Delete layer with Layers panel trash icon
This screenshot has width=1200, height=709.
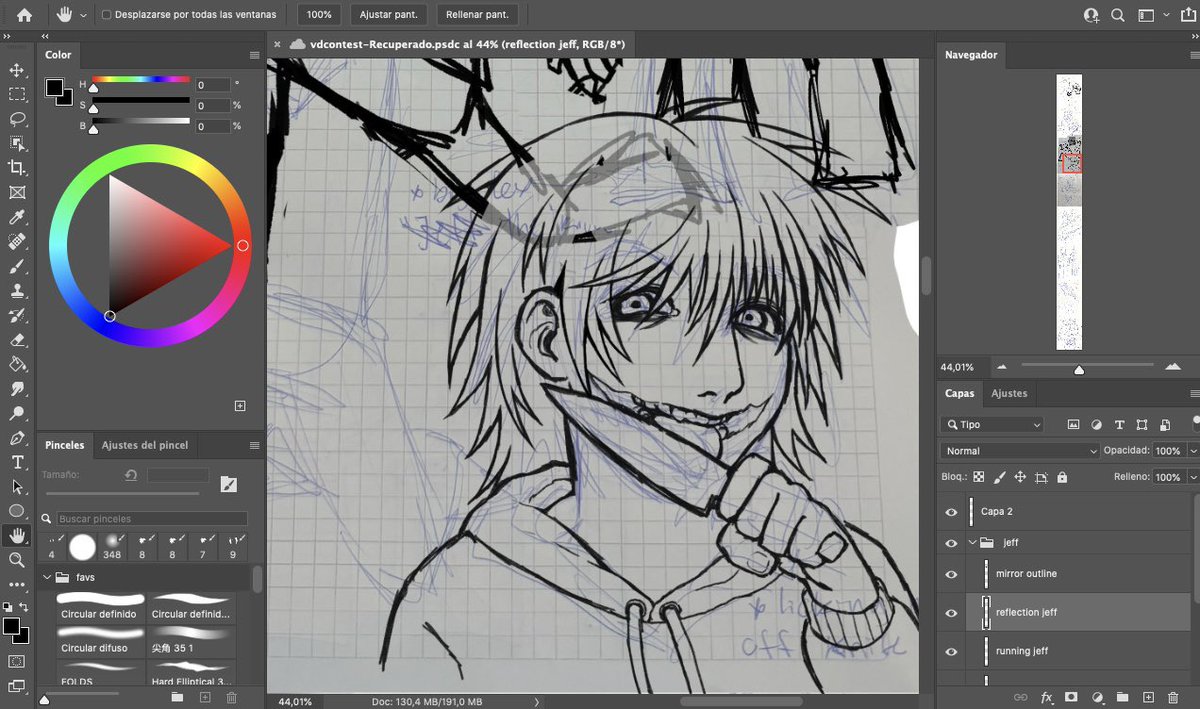click(x=1173, y=697)
